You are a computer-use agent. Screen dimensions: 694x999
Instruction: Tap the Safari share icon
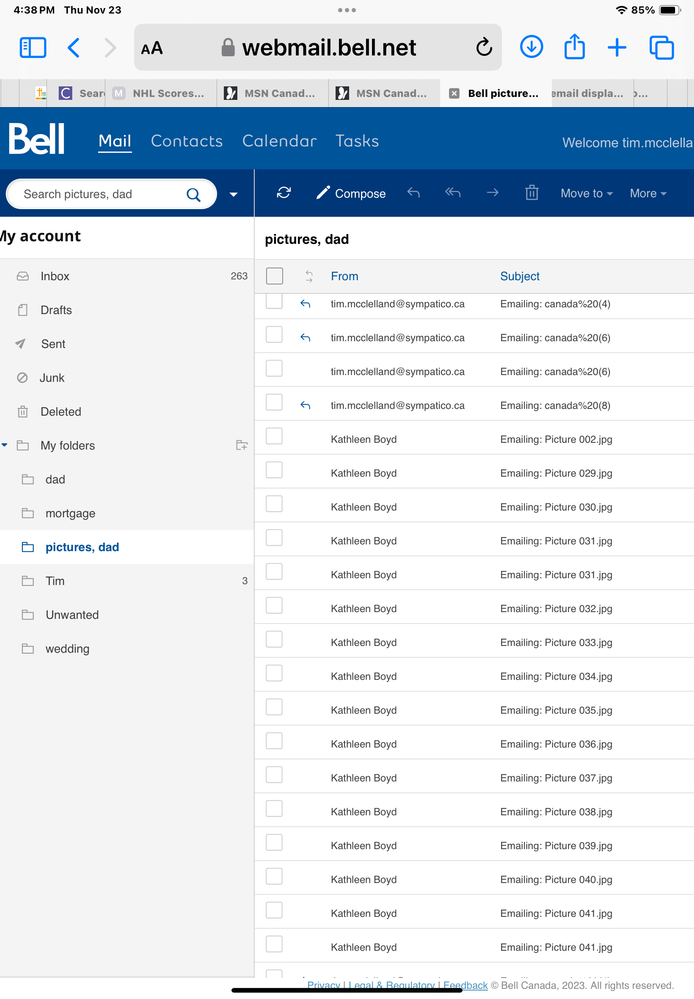pos(574,47)
